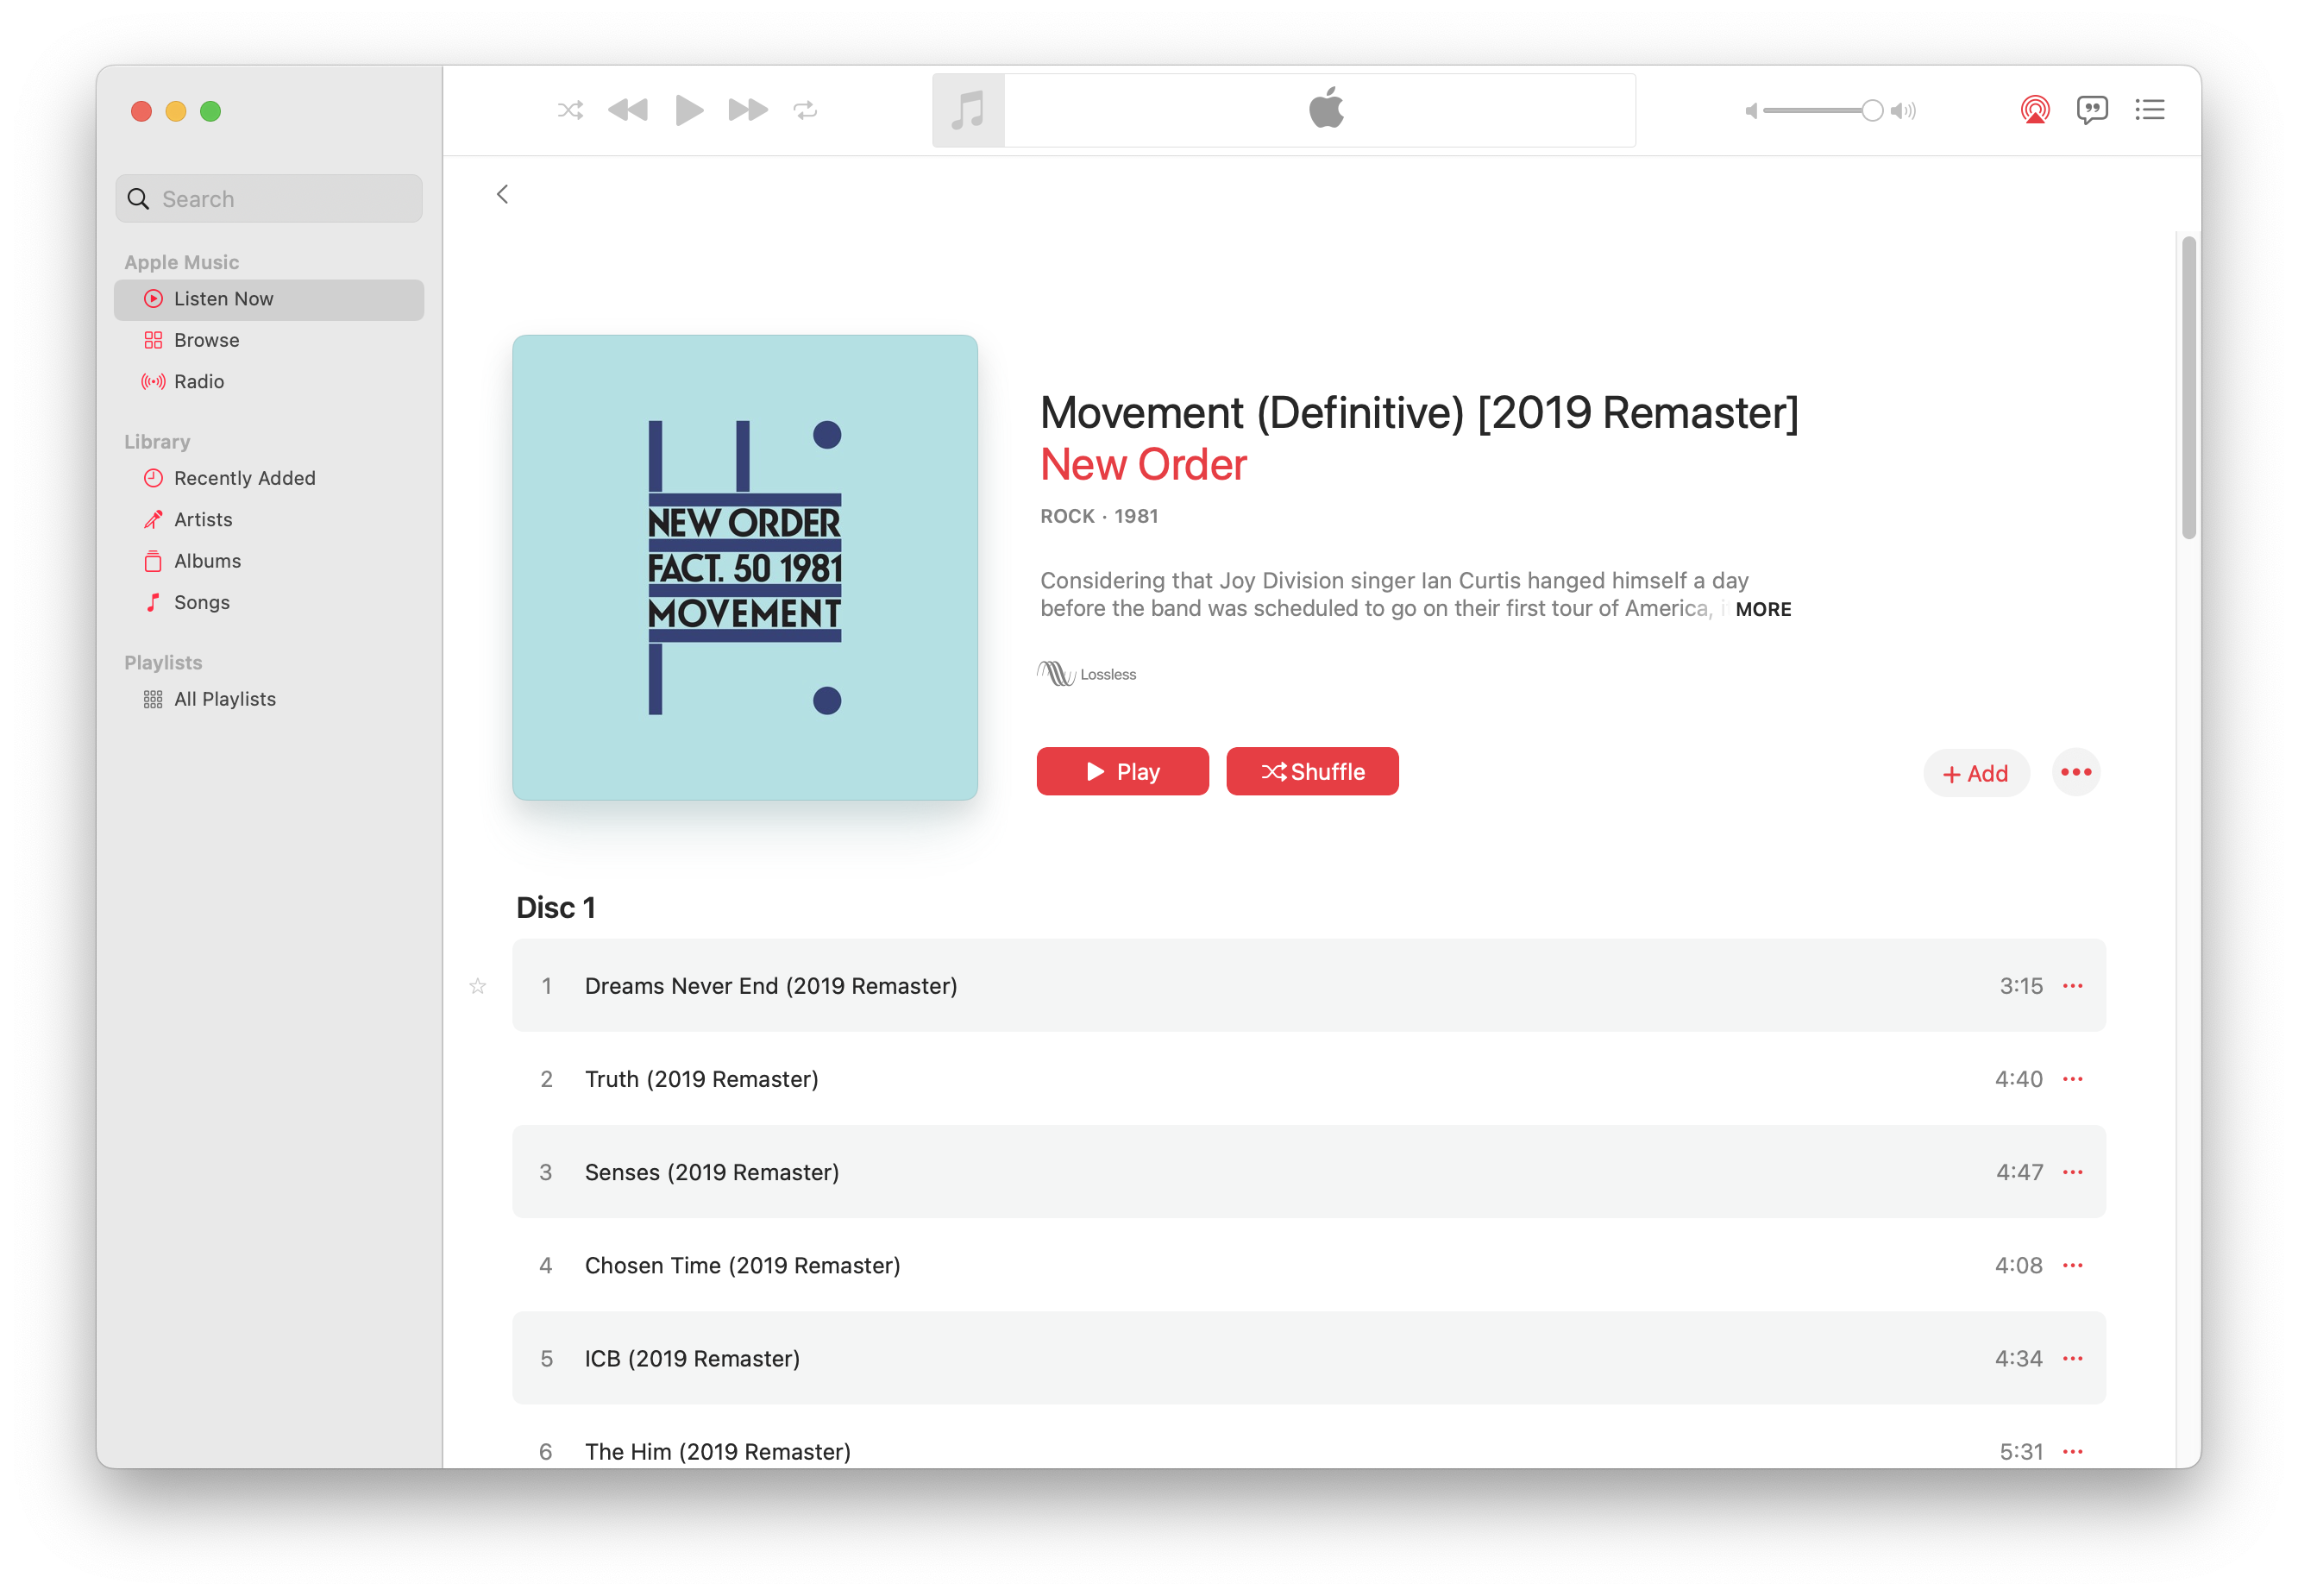
Task: Click the Play button to start album
Action: tap(1123, 772)
